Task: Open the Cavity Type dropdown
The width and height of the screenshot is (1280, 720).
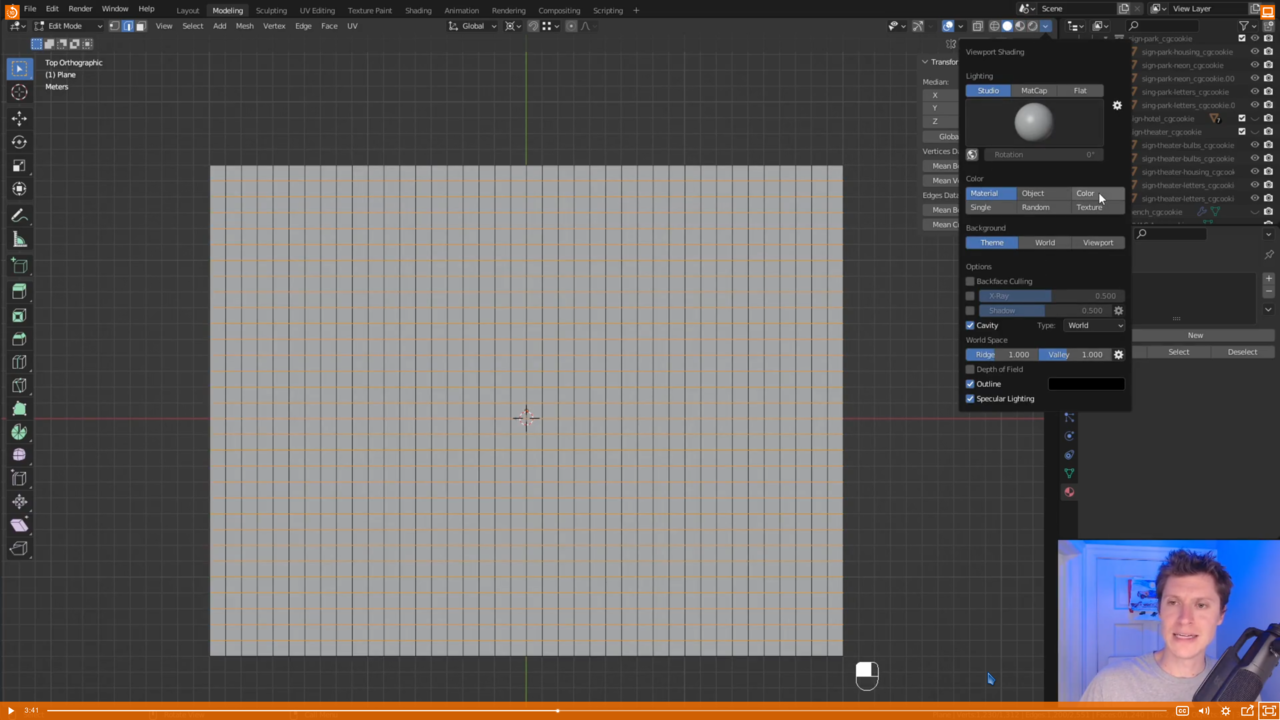Action: [x=1094, y=325]
